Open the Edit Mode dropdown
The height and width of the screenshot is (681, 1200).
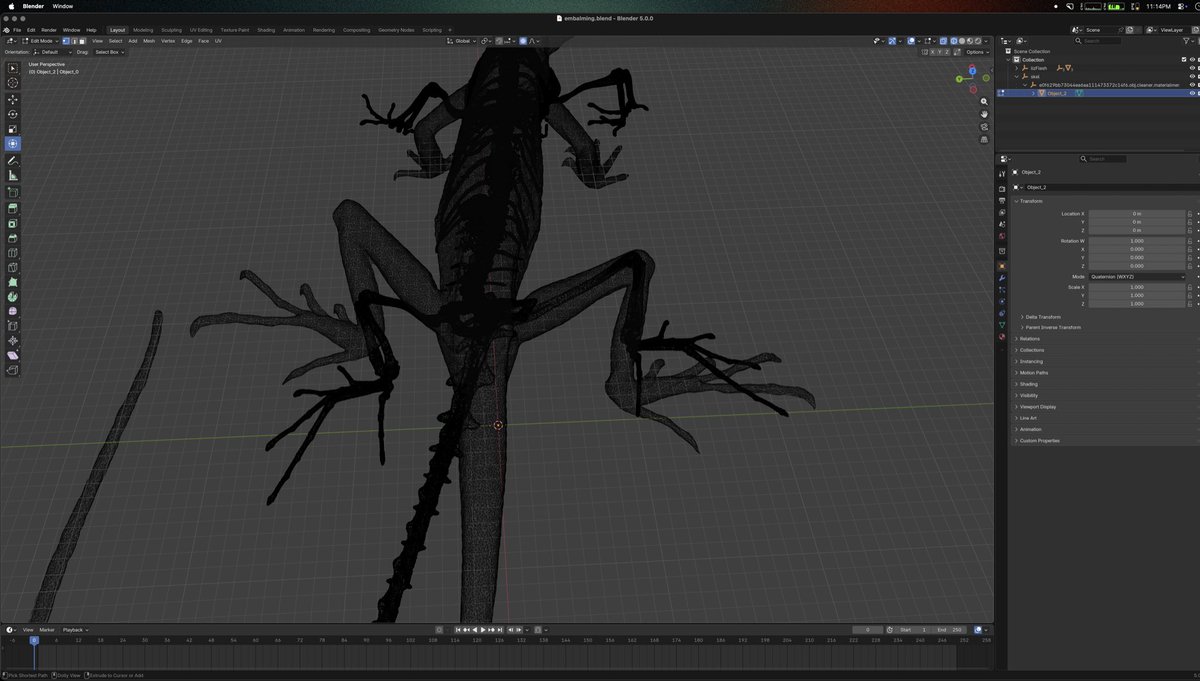point(40,41)
